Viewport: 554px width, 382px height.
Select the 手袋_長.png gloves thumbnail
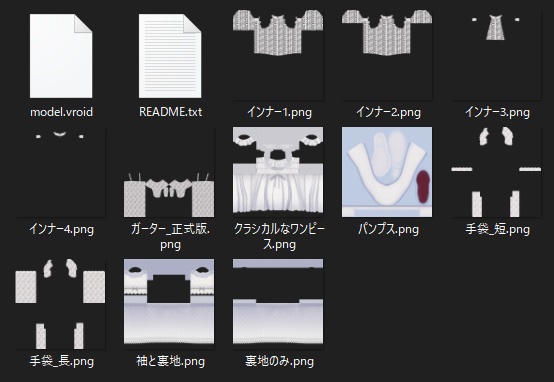(60, 304)
